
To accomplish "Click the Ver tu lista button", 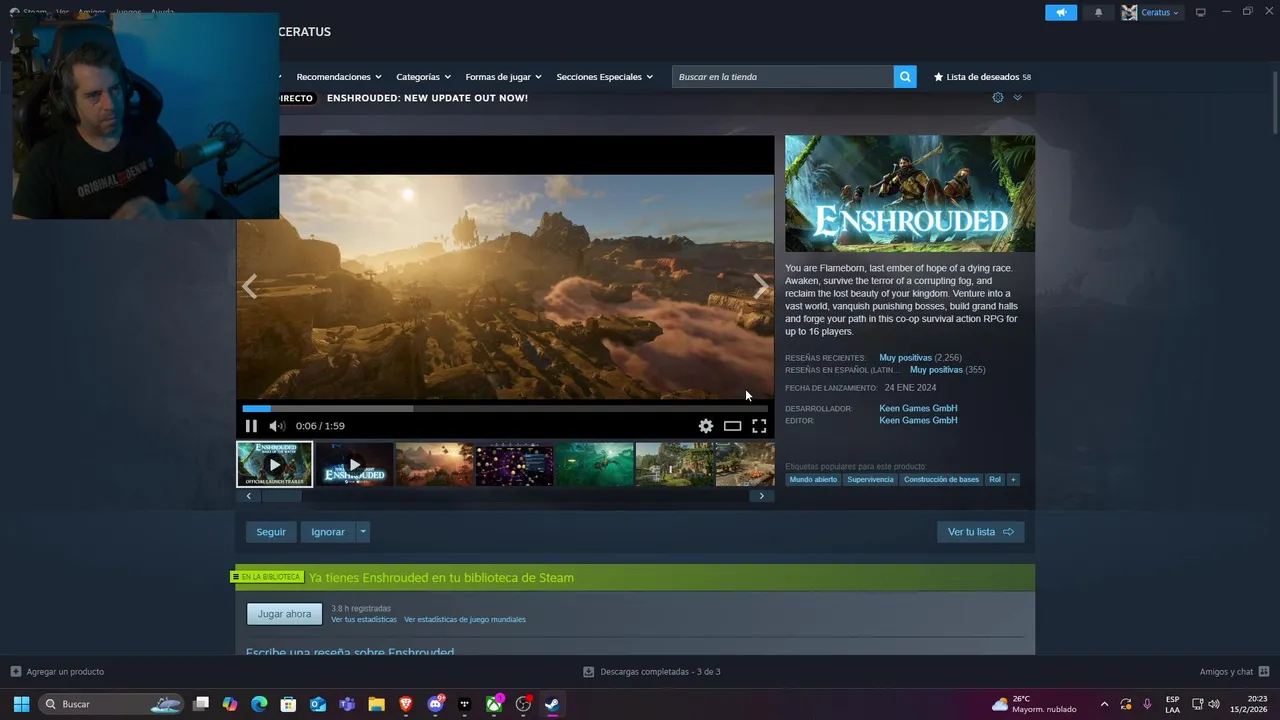I will pos(980,532).
